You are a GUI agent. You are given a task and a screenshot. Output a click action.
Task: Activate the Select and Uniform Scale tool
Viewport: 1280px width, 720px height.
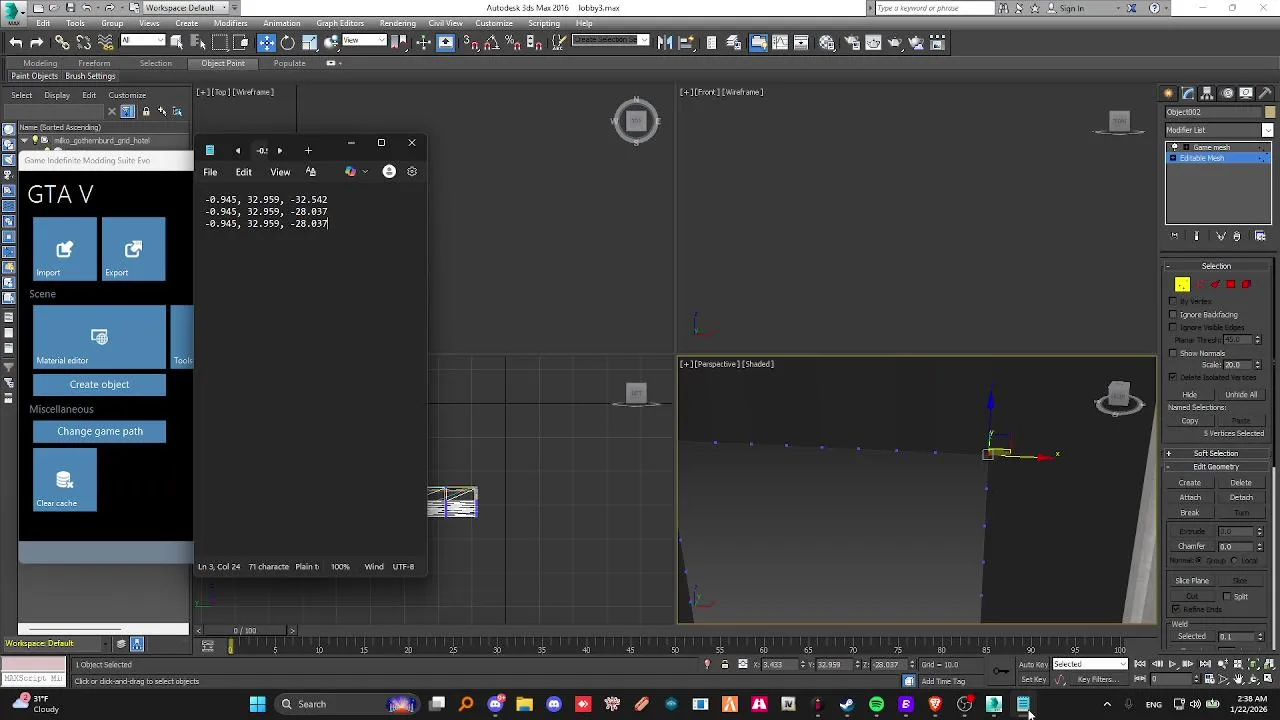pos(310,42)
